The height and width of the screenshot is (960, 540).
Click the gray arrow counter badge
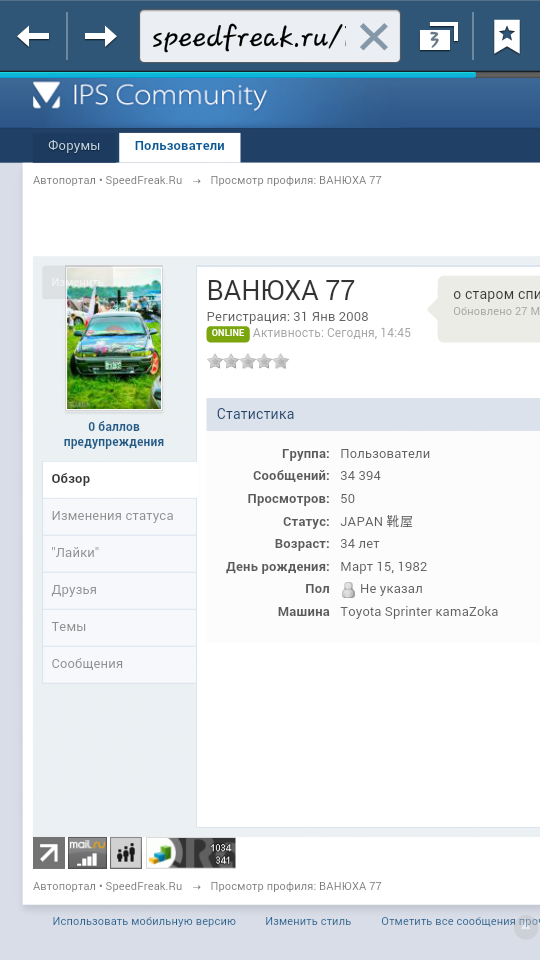click(49, 853)
